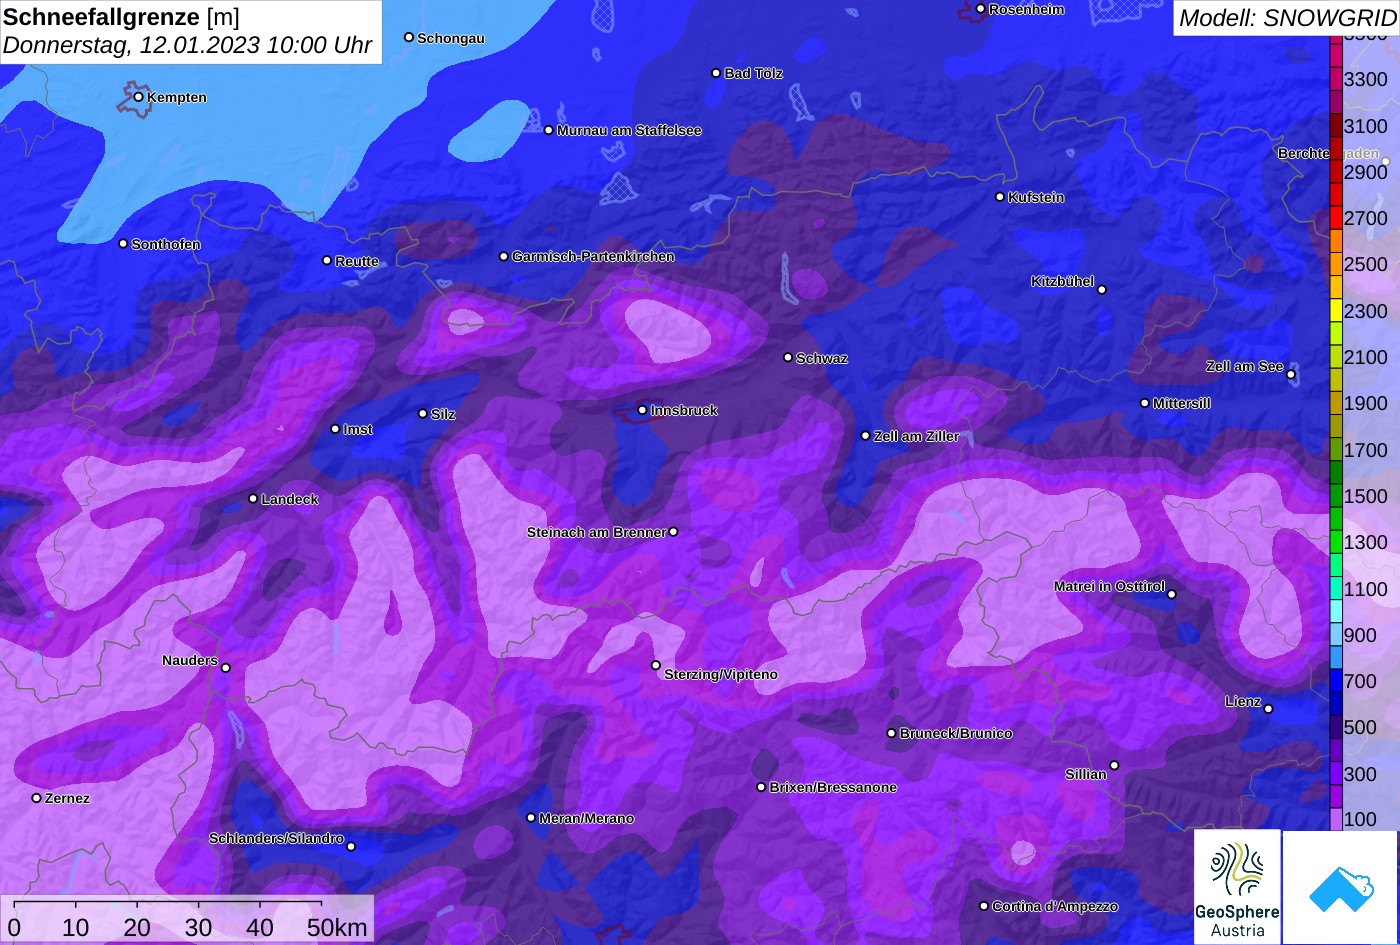Image resolution: width=1400 pixels, height=945 pixels.
Task: Click the 0 mark on the scale bar
Action: coord(14,927)
